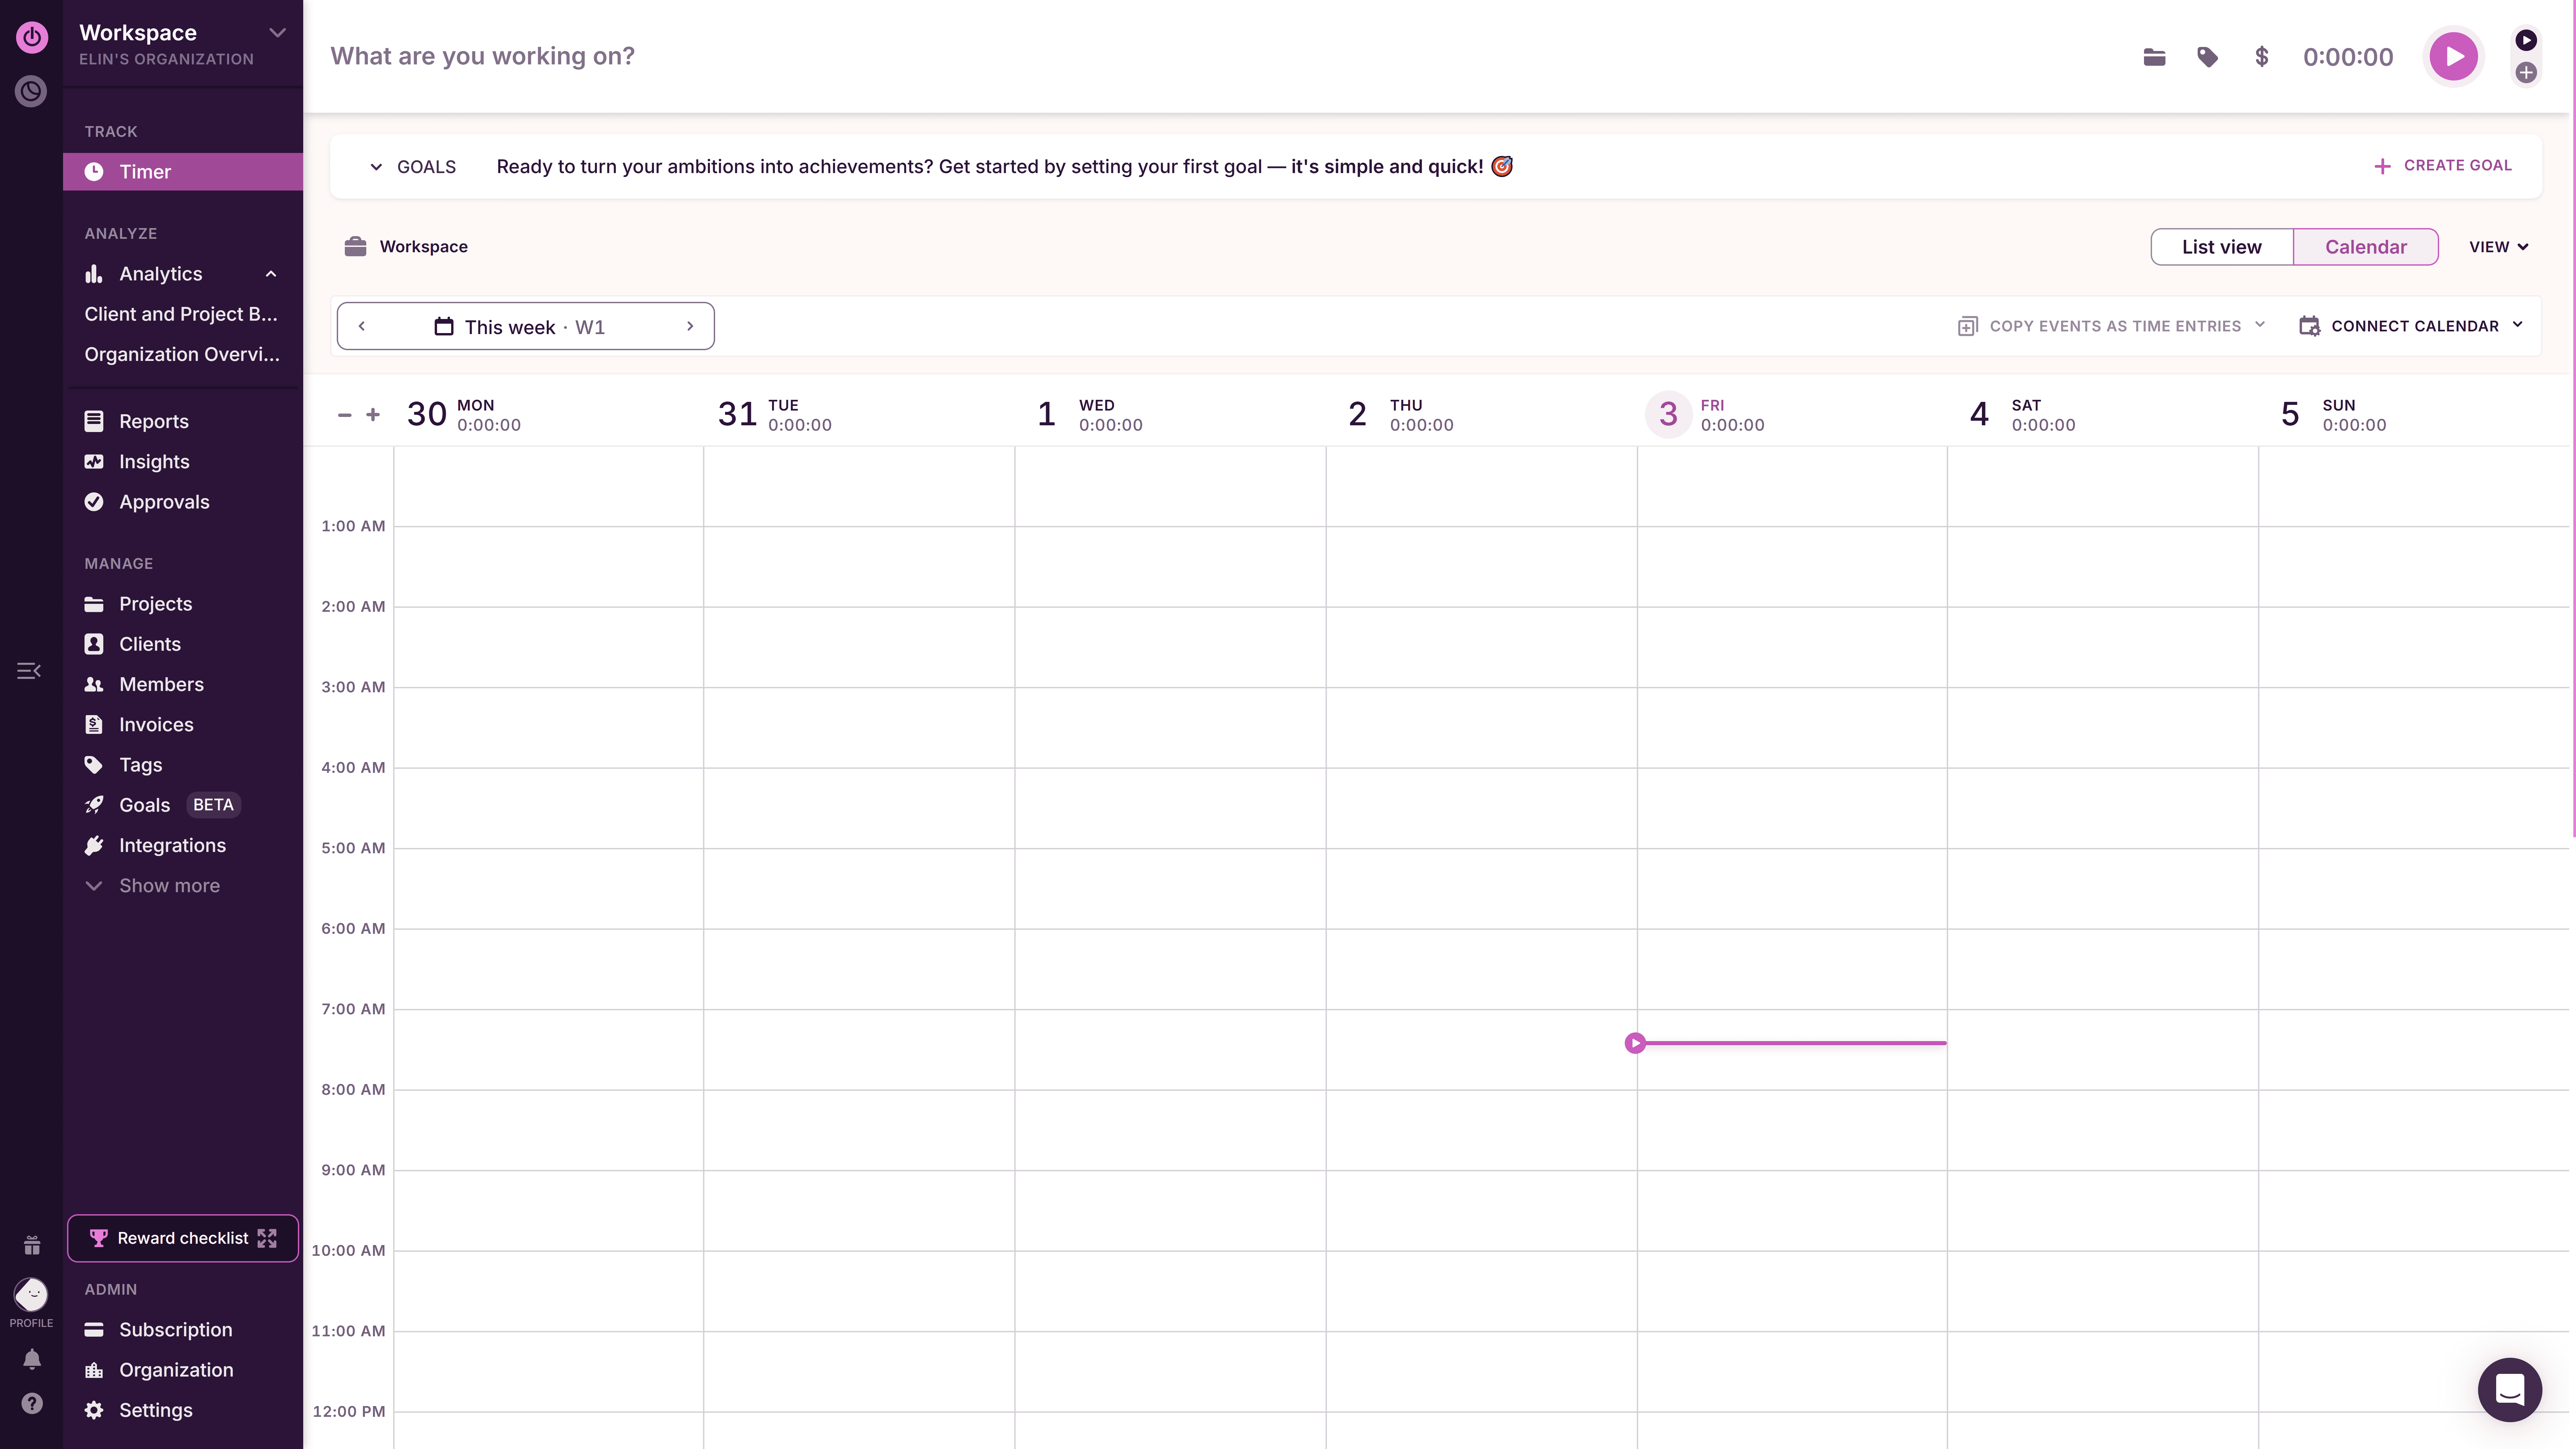Click CREATE GOAL
The height and width of the screenshot is (1449, 2576).
pos(2443,166)
